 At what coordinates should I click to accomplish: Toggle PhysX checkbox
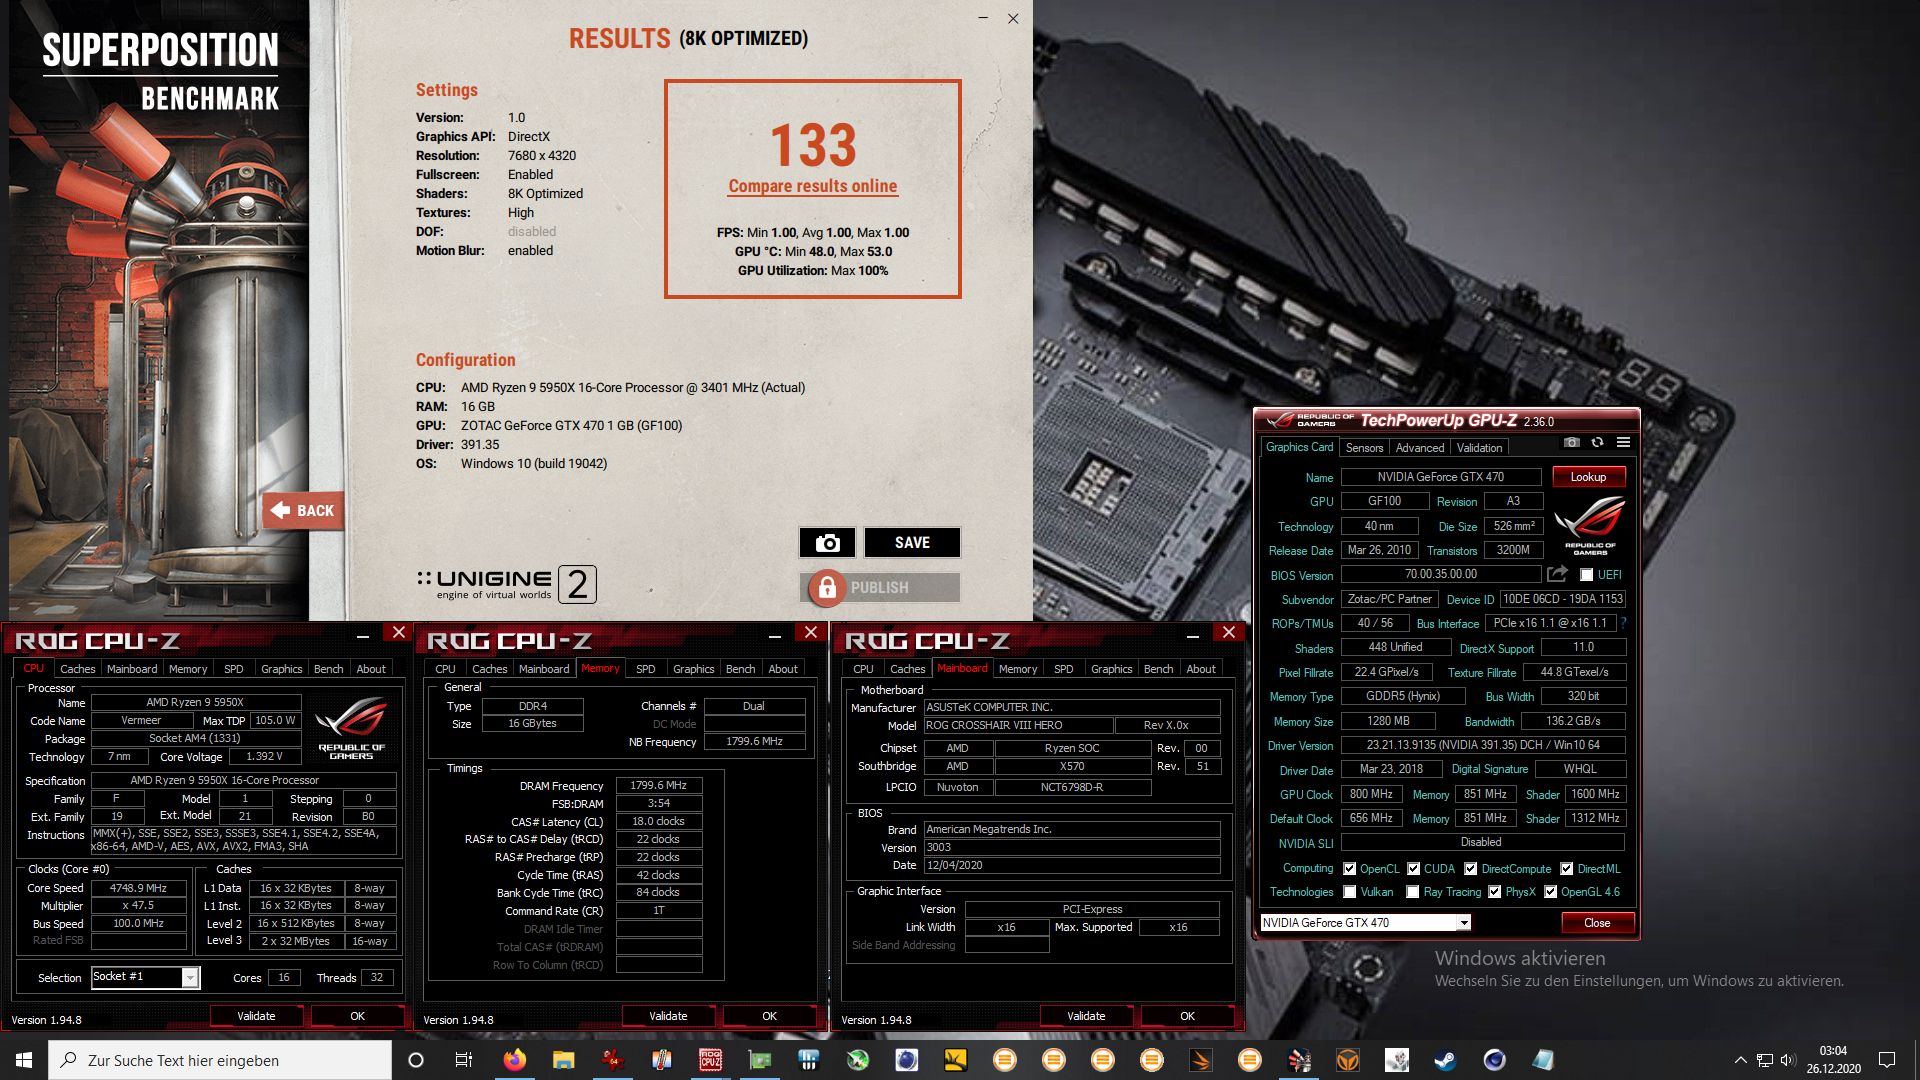(x=1494, y=892)
